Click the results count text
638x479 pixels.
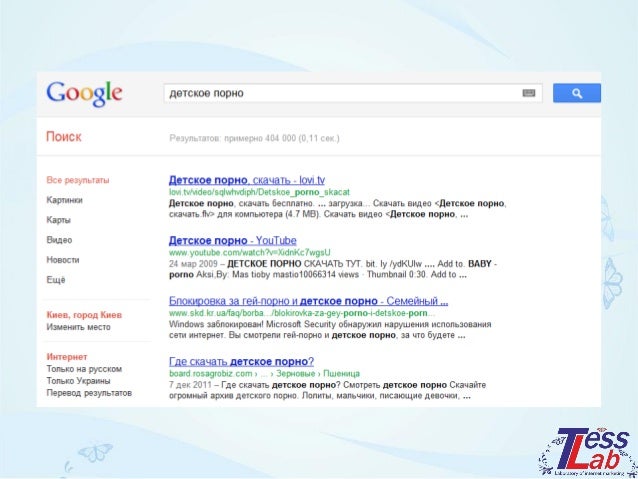point(254,138)
